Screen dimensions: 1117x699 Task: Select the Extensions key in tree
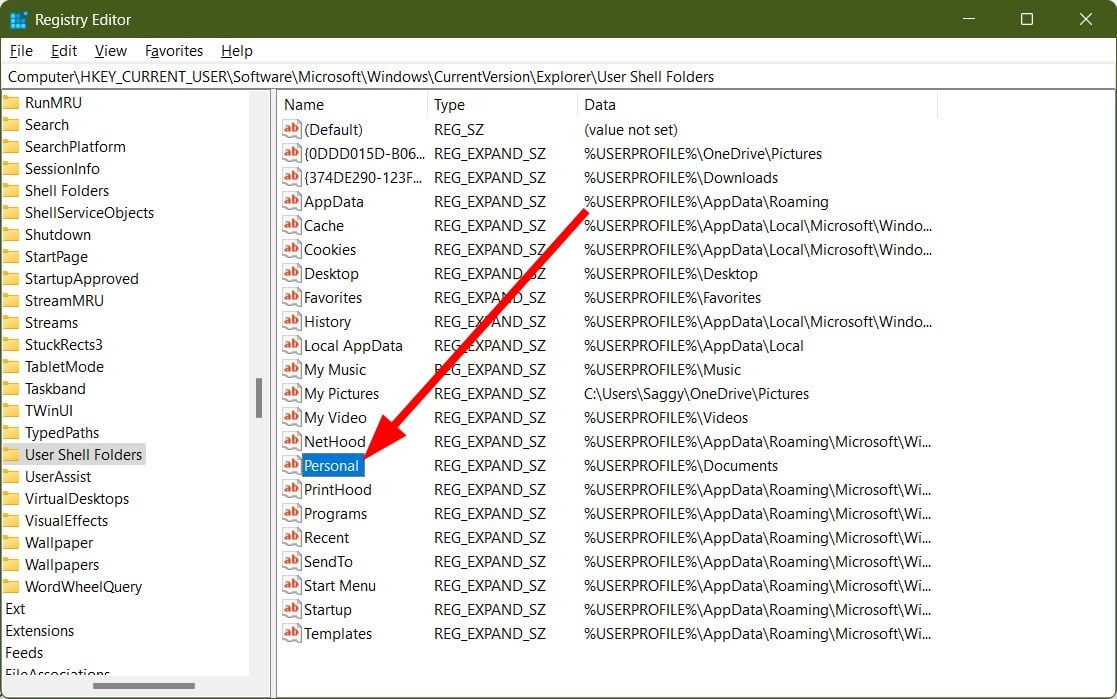tap(39, 631)
